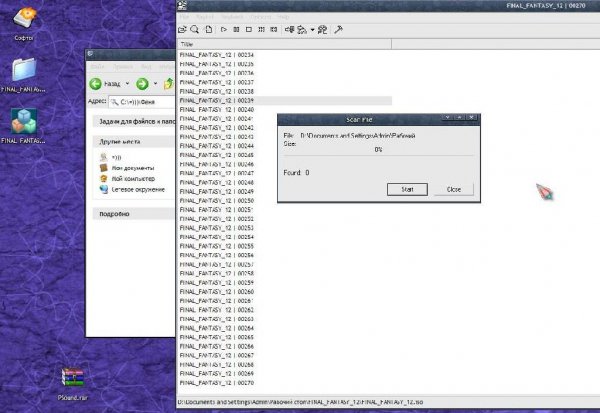Image resolution: width=600 pixels, height=413 pixels.
Task: Click the status bar file path
Action: click(300, 402)
